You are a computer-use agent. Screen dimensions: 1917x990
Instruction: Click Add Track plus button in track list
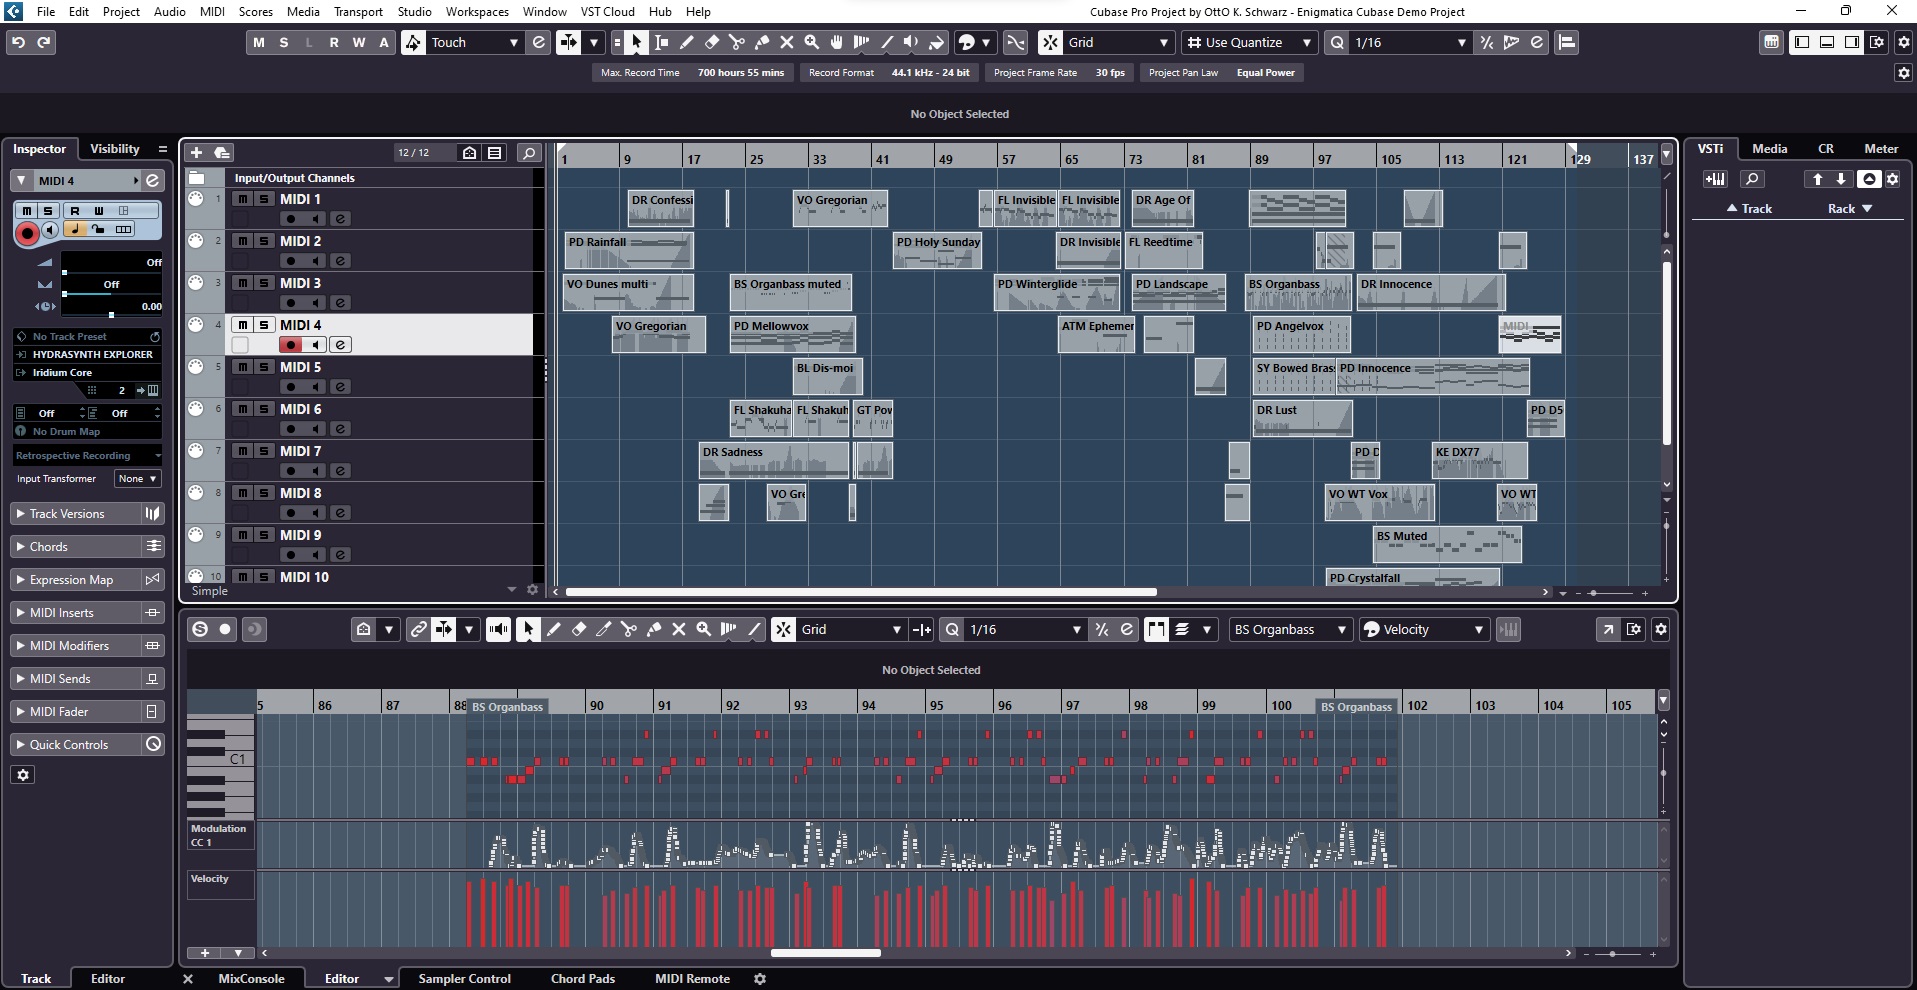197,152
